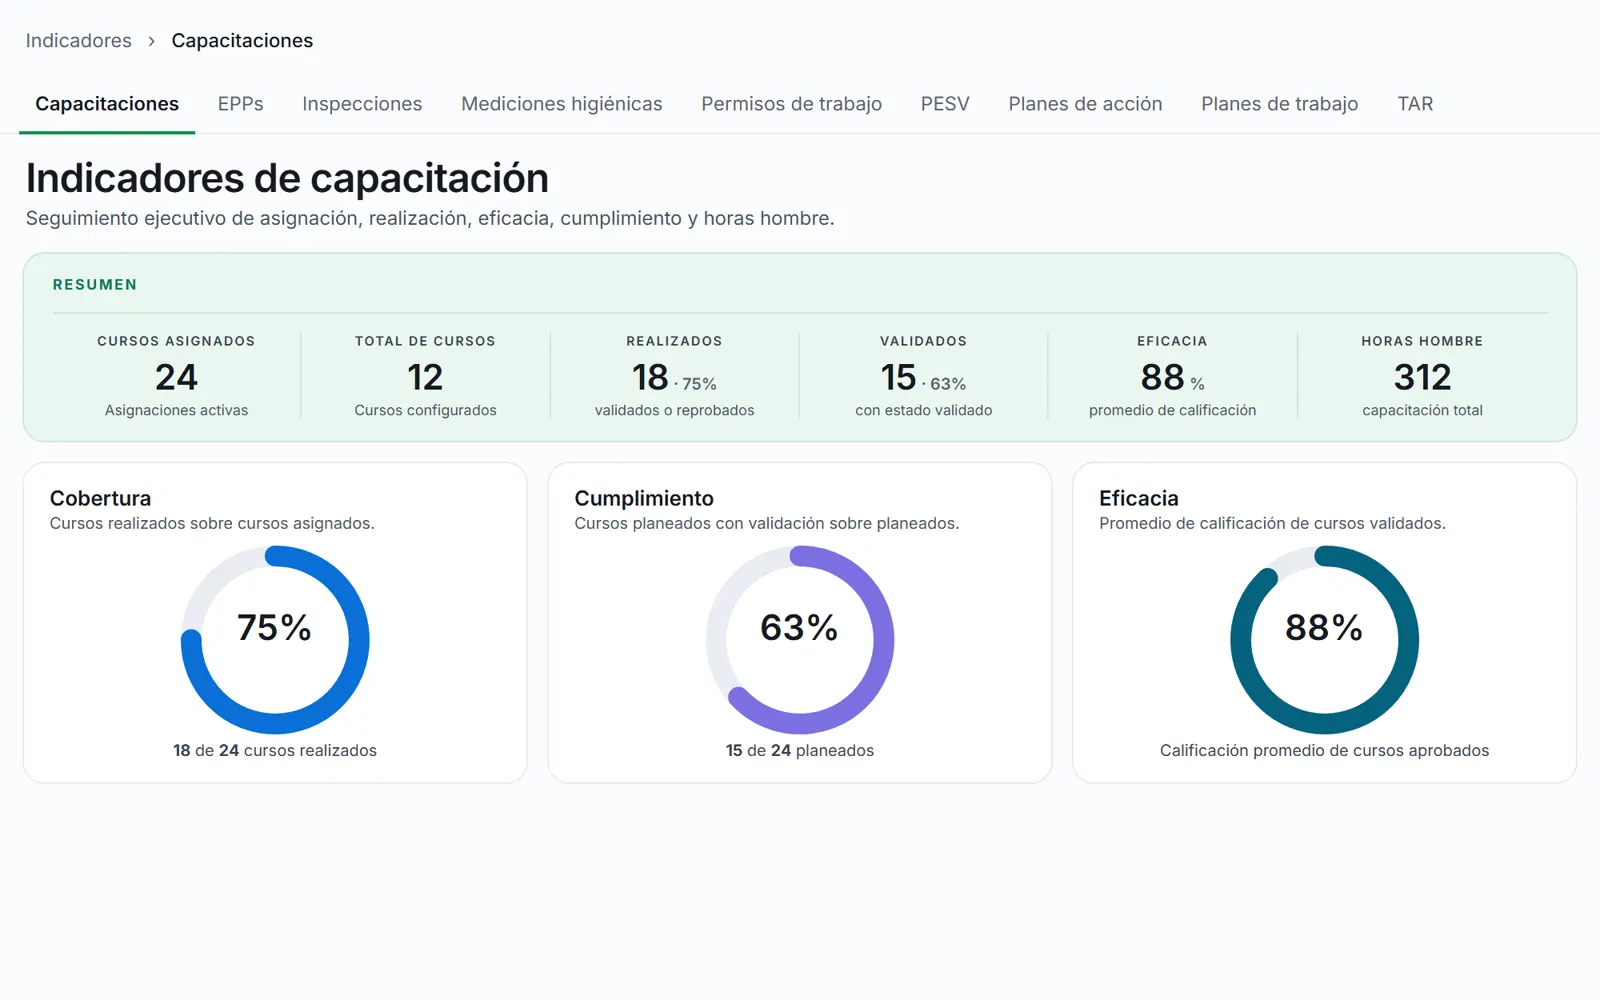Click 'capacitación total' label
The height and width of the screenshot is (1000, 1600).
click(1422, 410)
